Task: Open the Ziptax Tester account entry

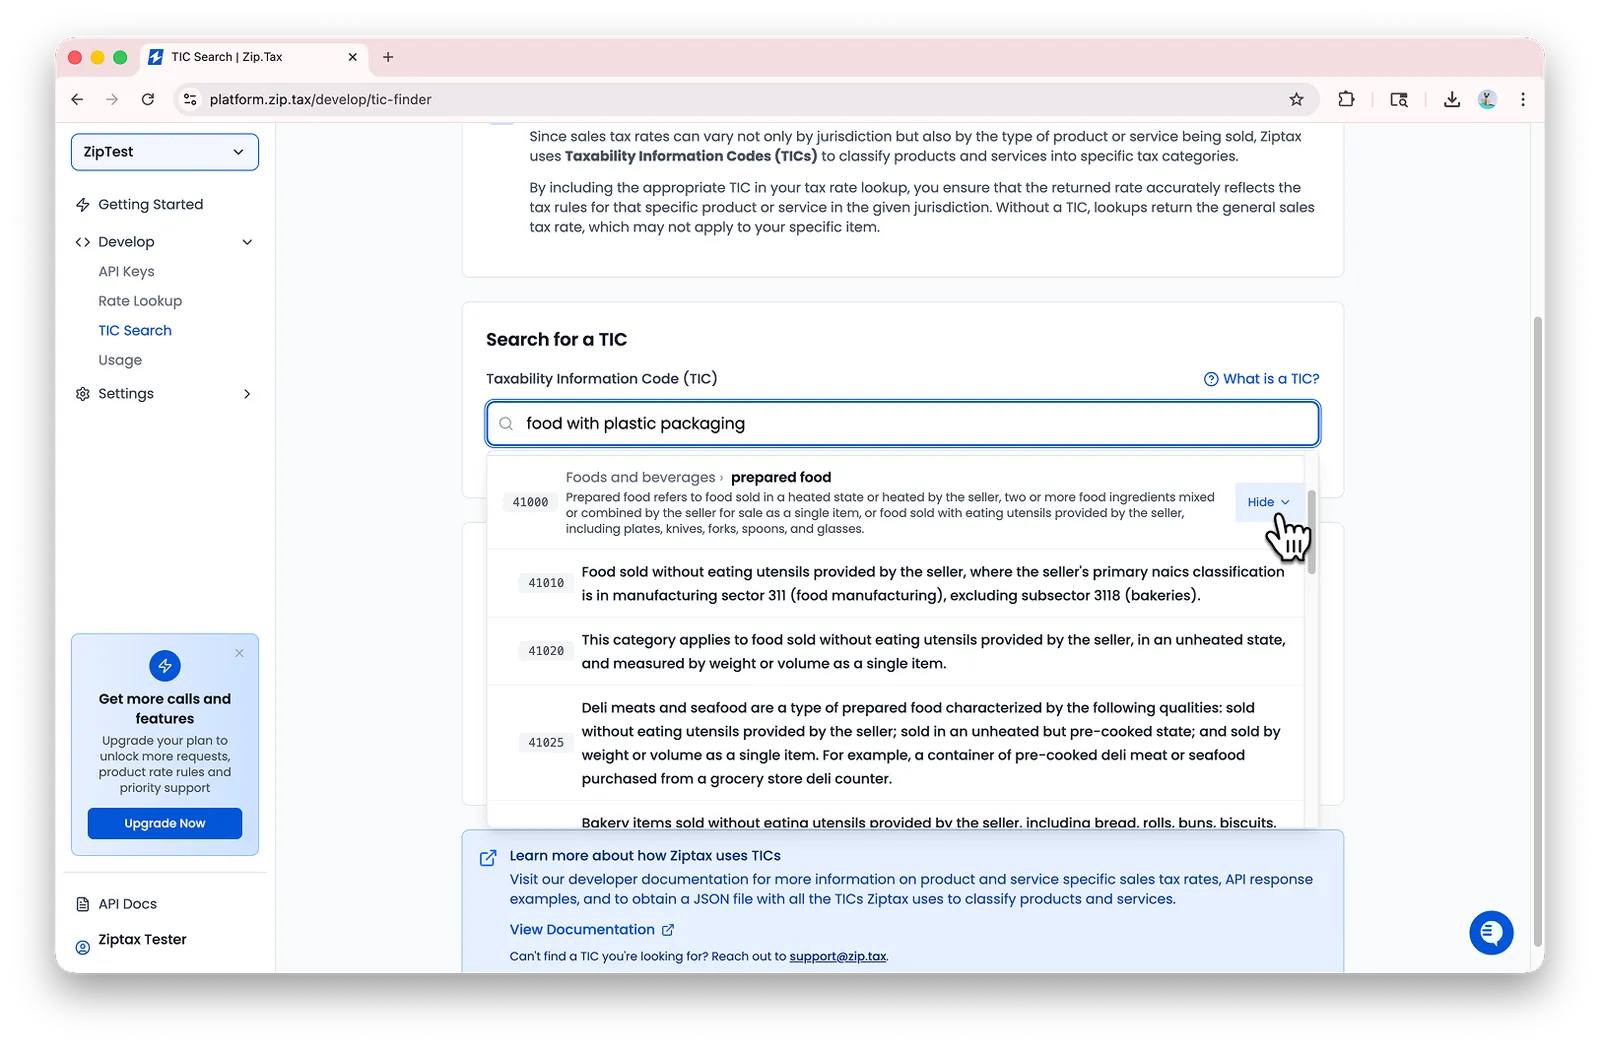Action: pyautogui.click(x=142, y=940)
